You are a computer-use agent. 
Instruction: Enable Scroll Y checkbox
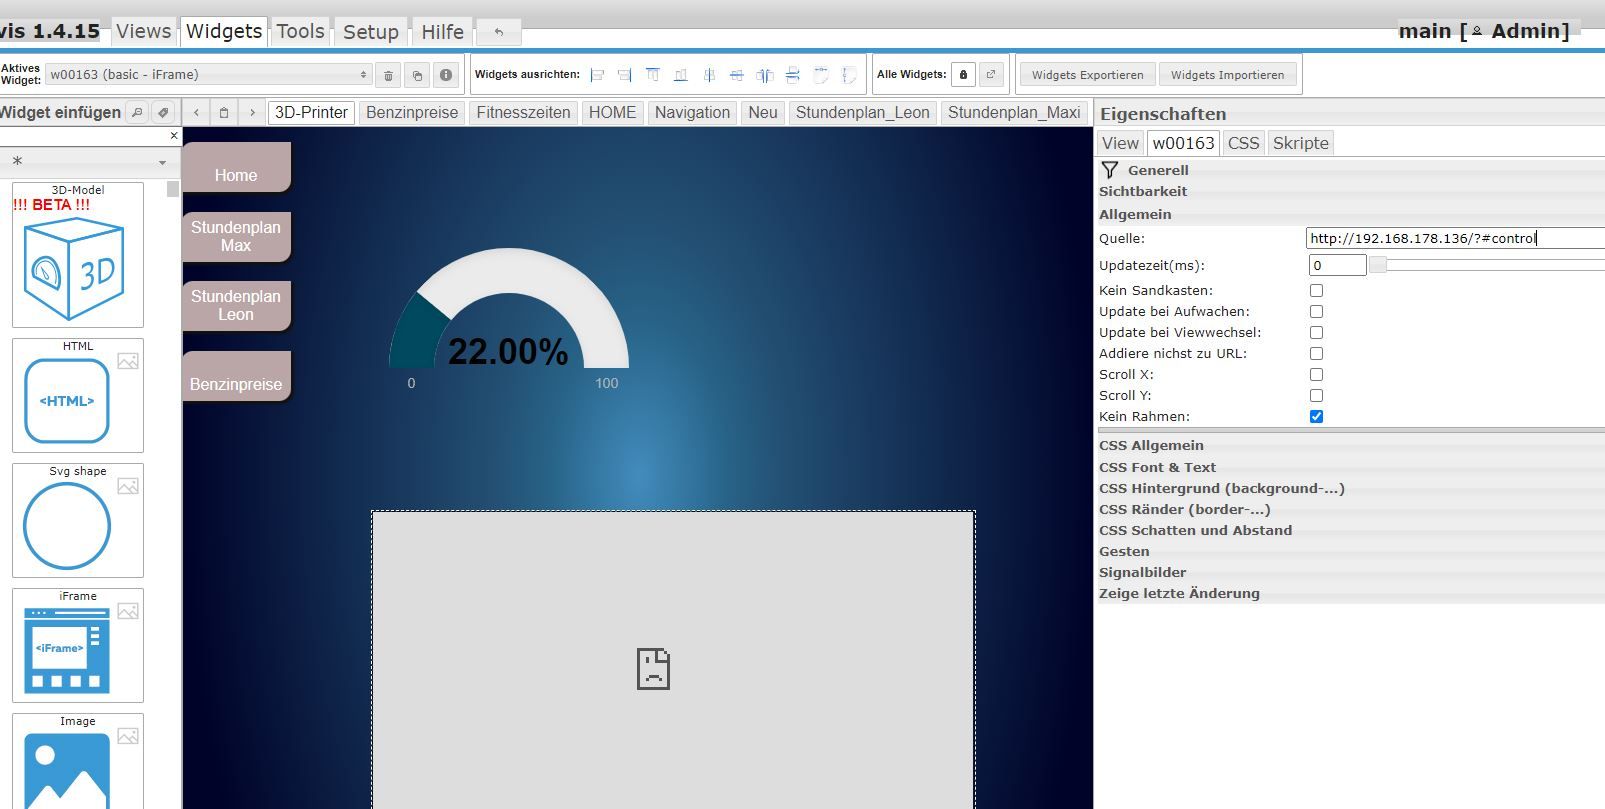click(x=1316, y=396)
